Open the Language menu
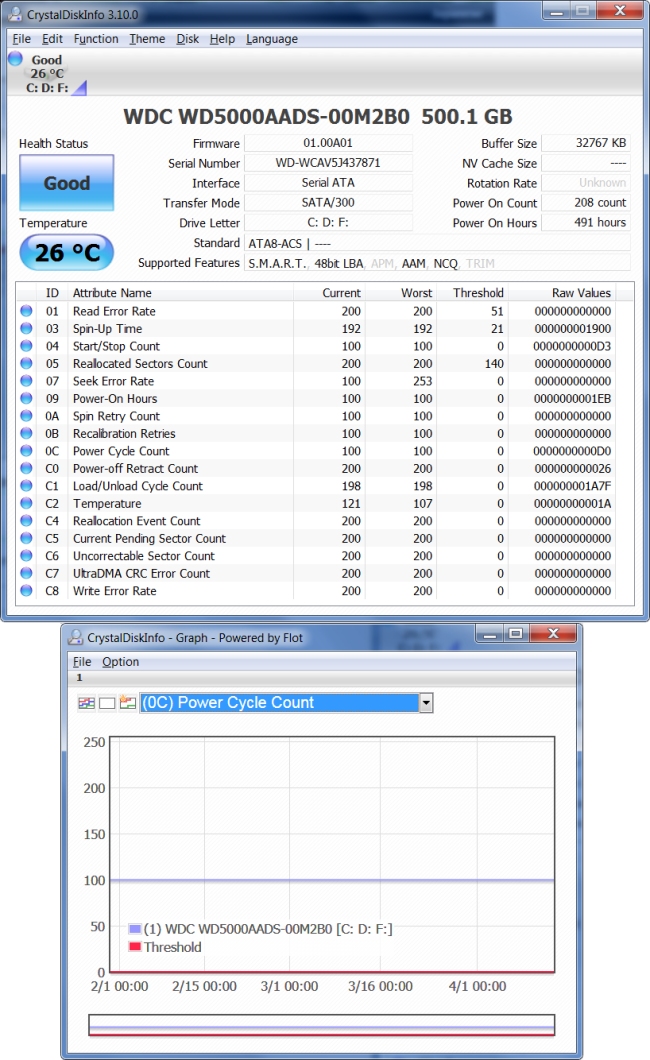This screenshot has height=1060, width=650. (x=272, y=39)
